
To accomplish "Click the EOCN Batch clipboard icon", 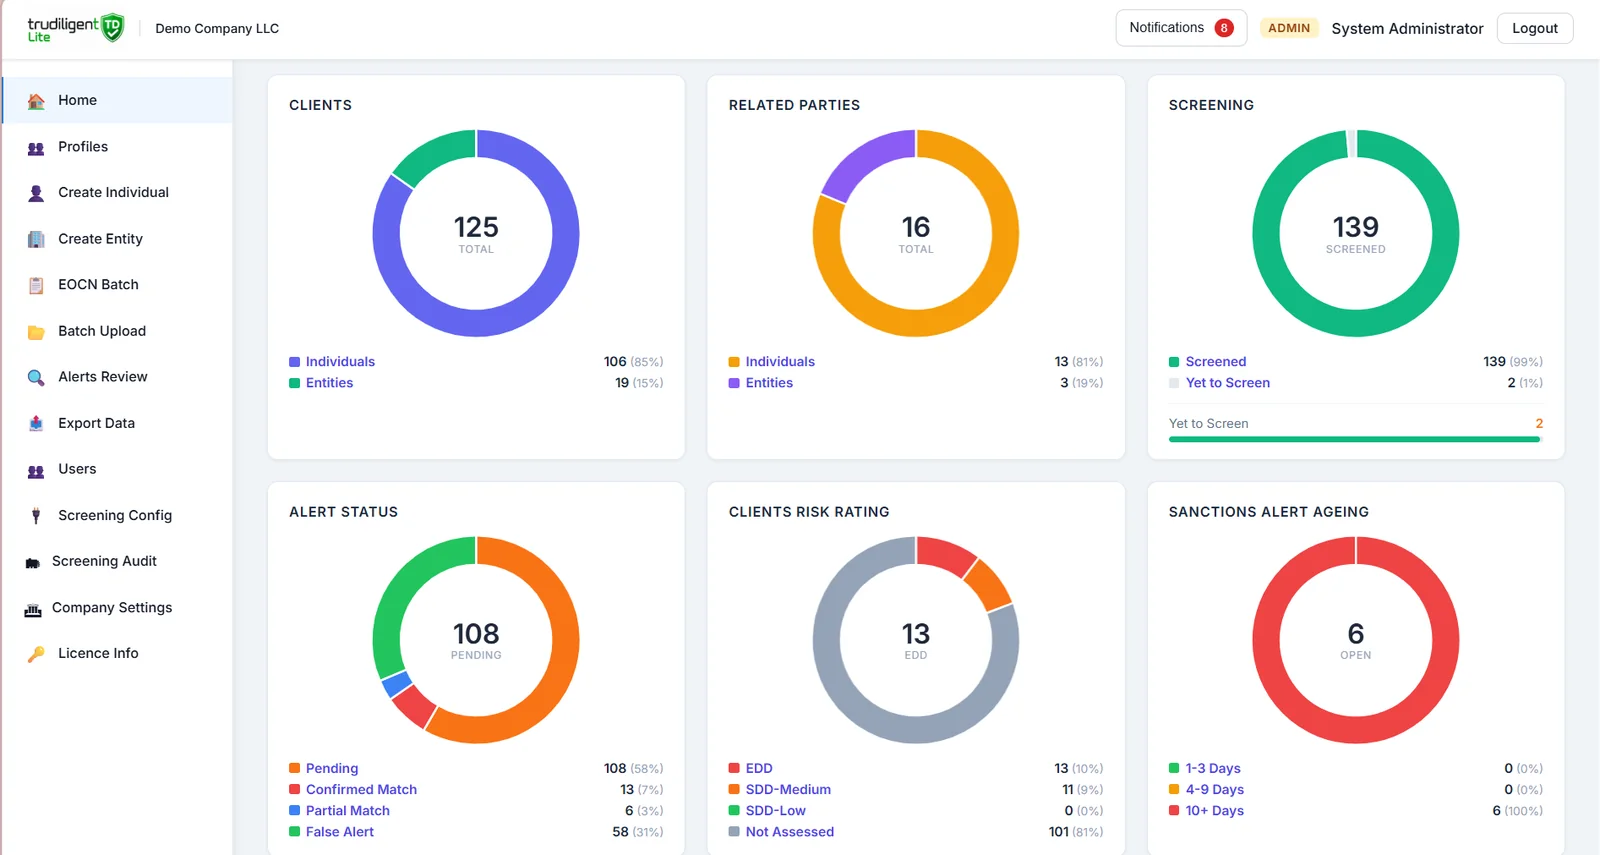I will (36, 285).
